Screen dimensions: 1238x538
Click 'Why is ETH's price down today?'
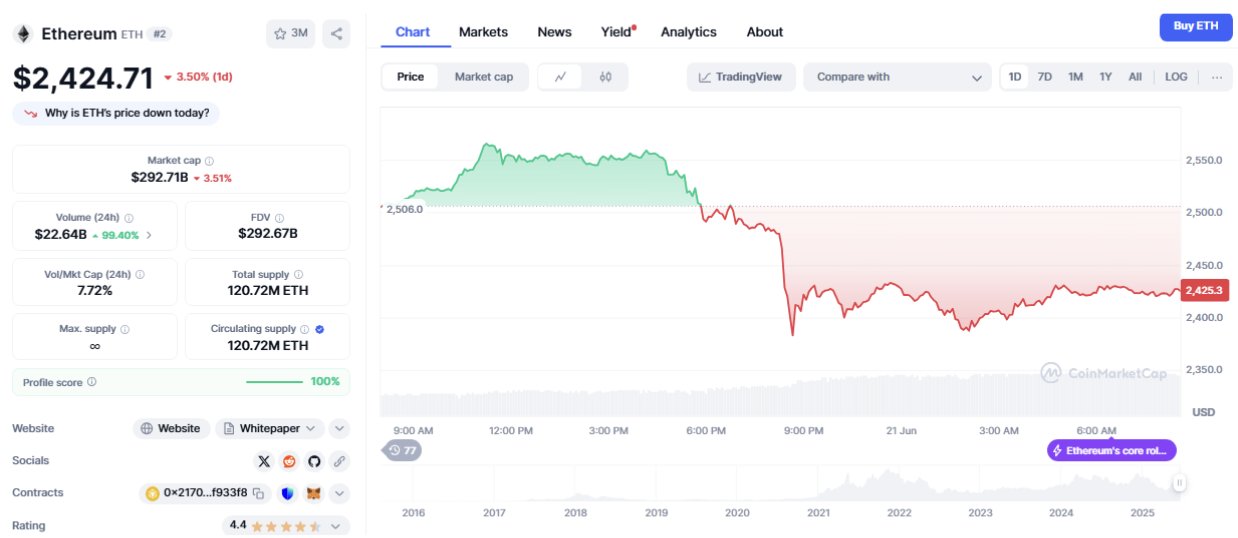tap(116, 113)
